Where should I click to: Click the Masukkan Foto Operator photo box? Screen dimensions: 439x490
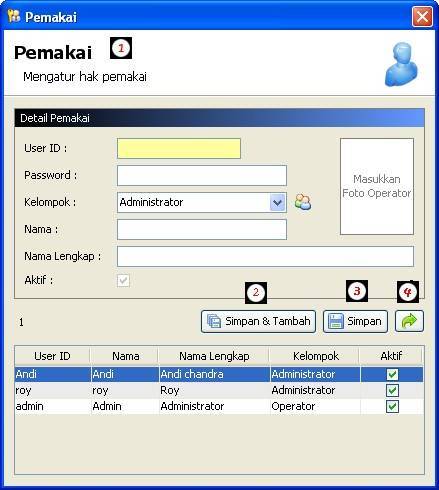coord(377,186)
